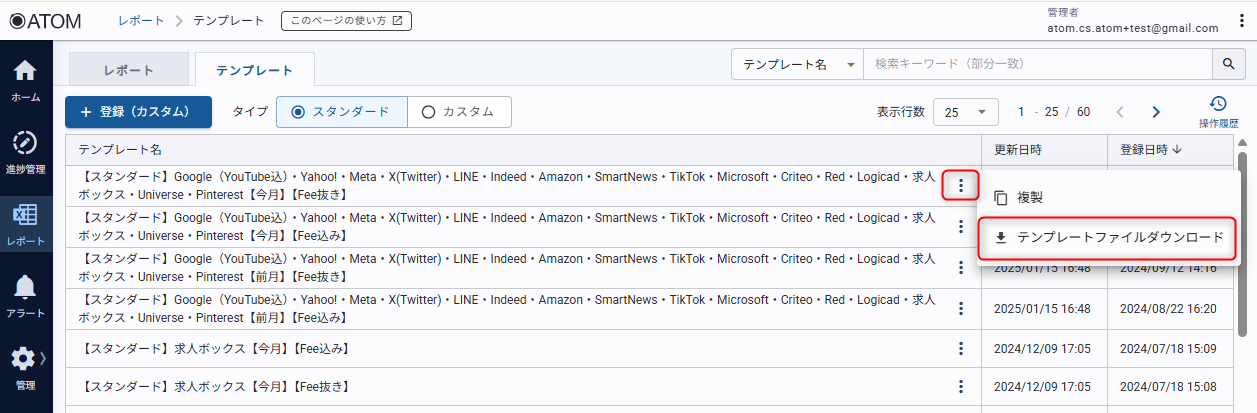
Task: Open the account kebab menu at top right
Action: tap(1242, 21)
